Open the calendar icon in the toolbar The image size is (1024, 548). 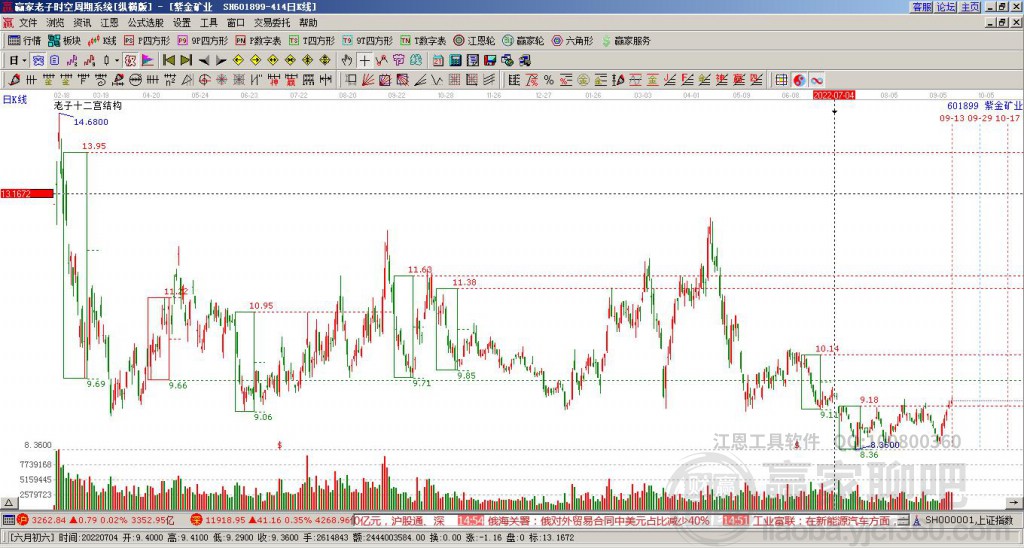point(438,60)
